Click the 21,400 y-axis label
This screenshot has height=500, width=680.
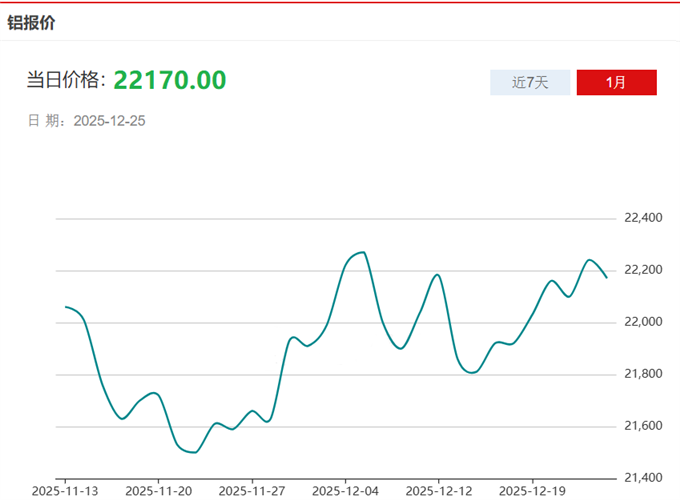pos(643,478)
